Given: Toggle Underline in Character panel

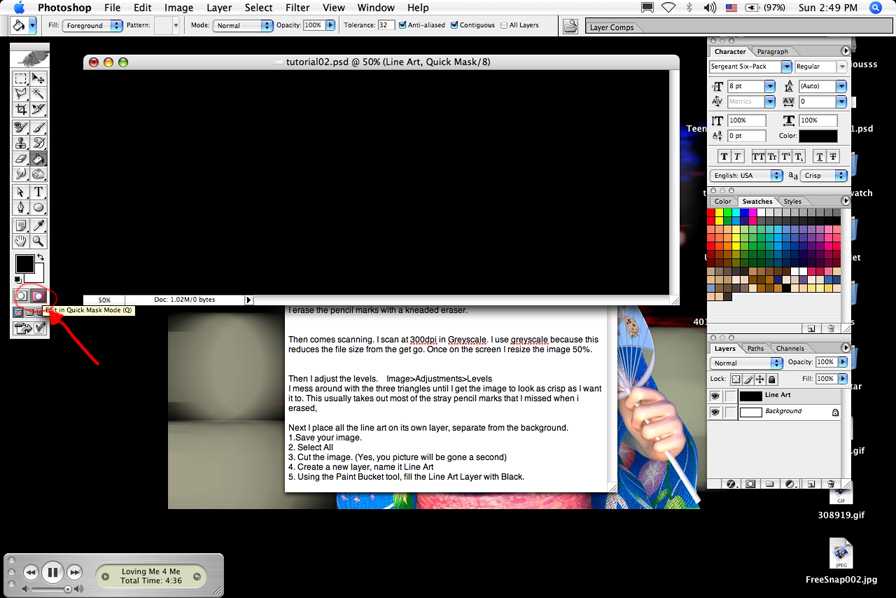Looking at the screenshot, I should [x=820, y=157].
